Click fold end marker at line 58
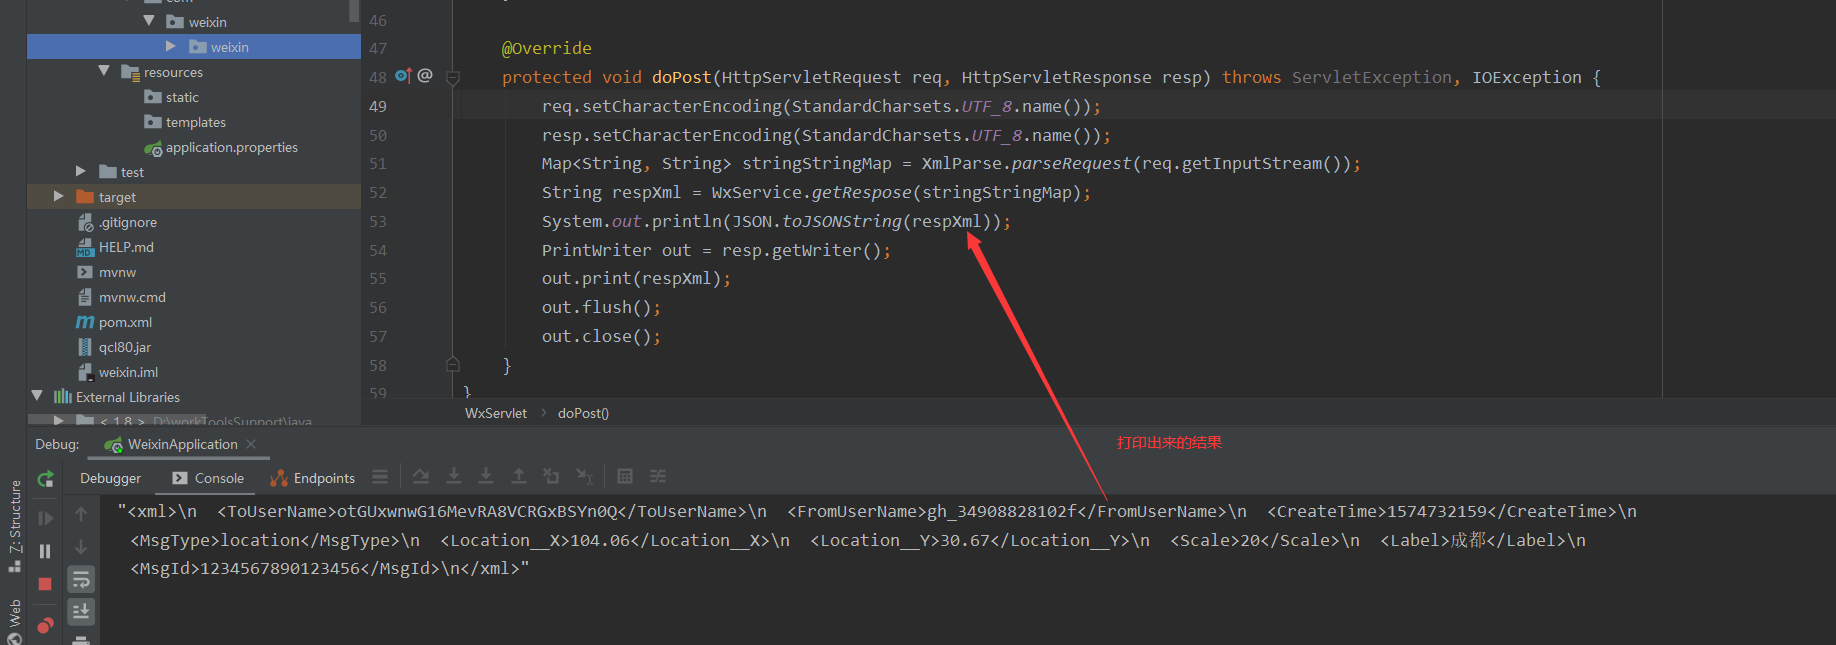 (x=453, y=364)
